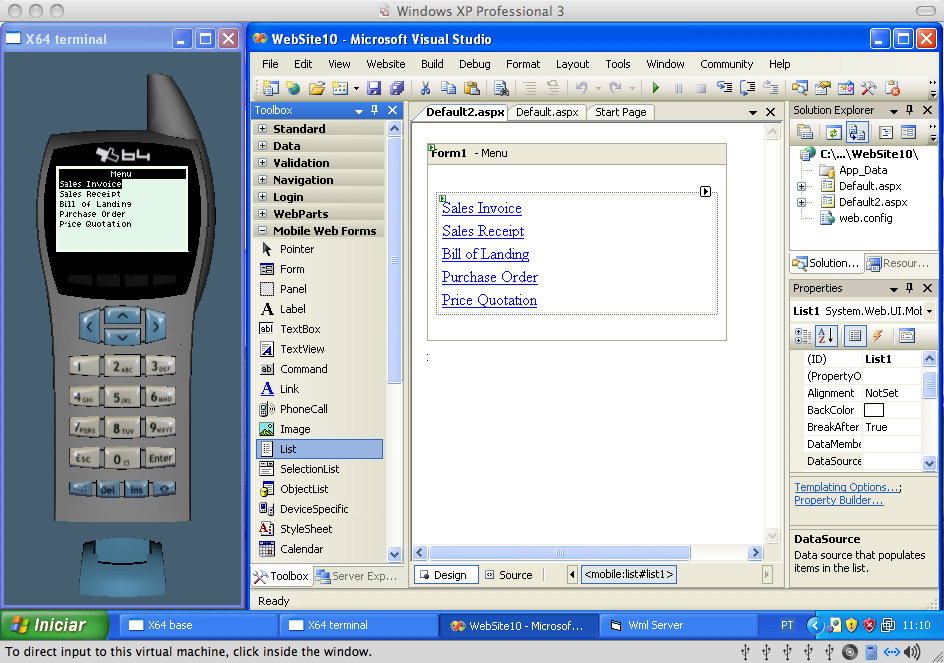Toggle auto-hide pin on Toolbox panel
This screenshot has width=944, height=663.
coord(375,110)
